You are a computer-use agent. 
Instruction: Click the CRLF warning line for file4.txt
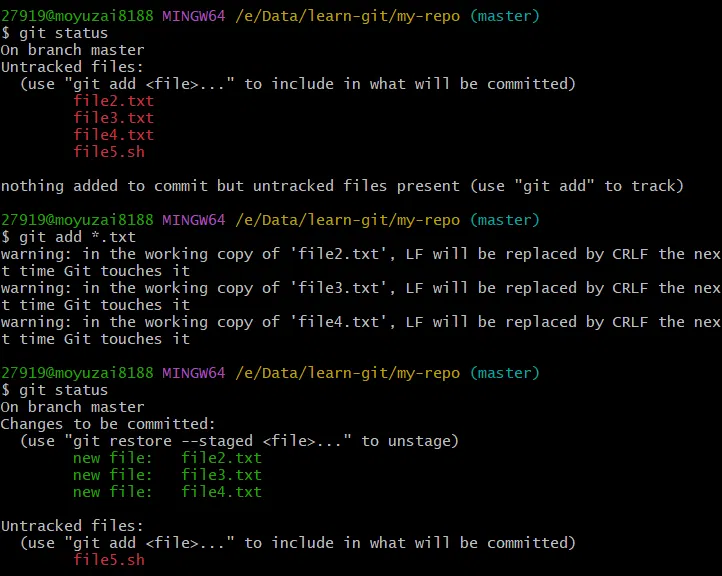click(360, 322)
